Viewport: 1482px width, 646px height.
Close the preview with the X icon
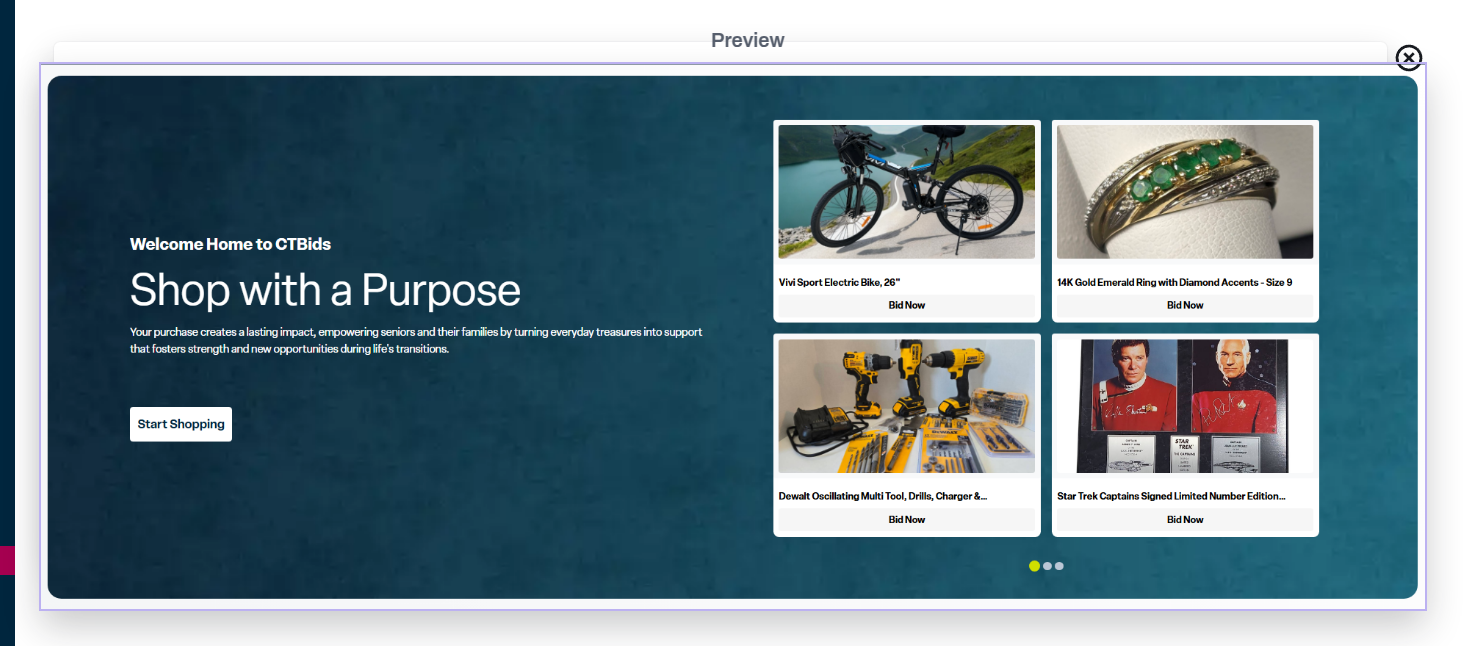click(1408, 58)
